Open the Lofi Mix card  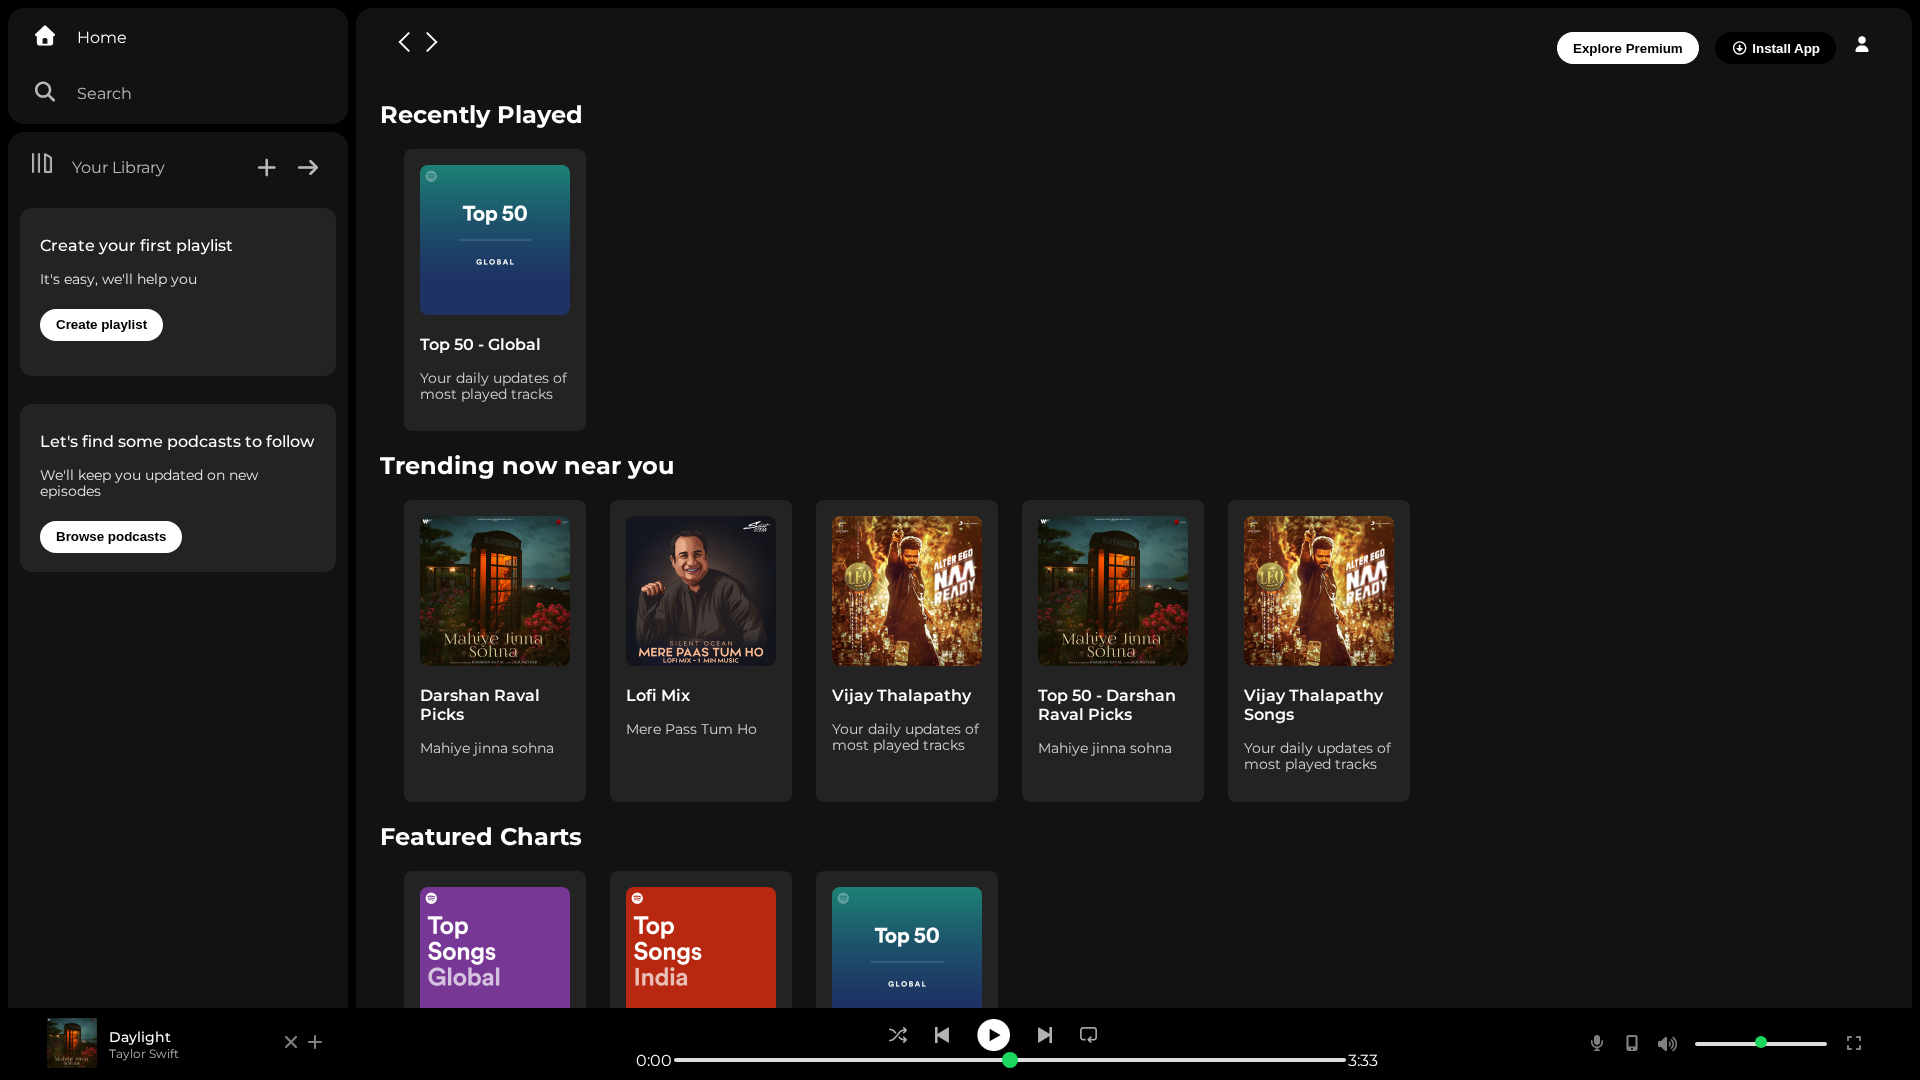[701, 651]
